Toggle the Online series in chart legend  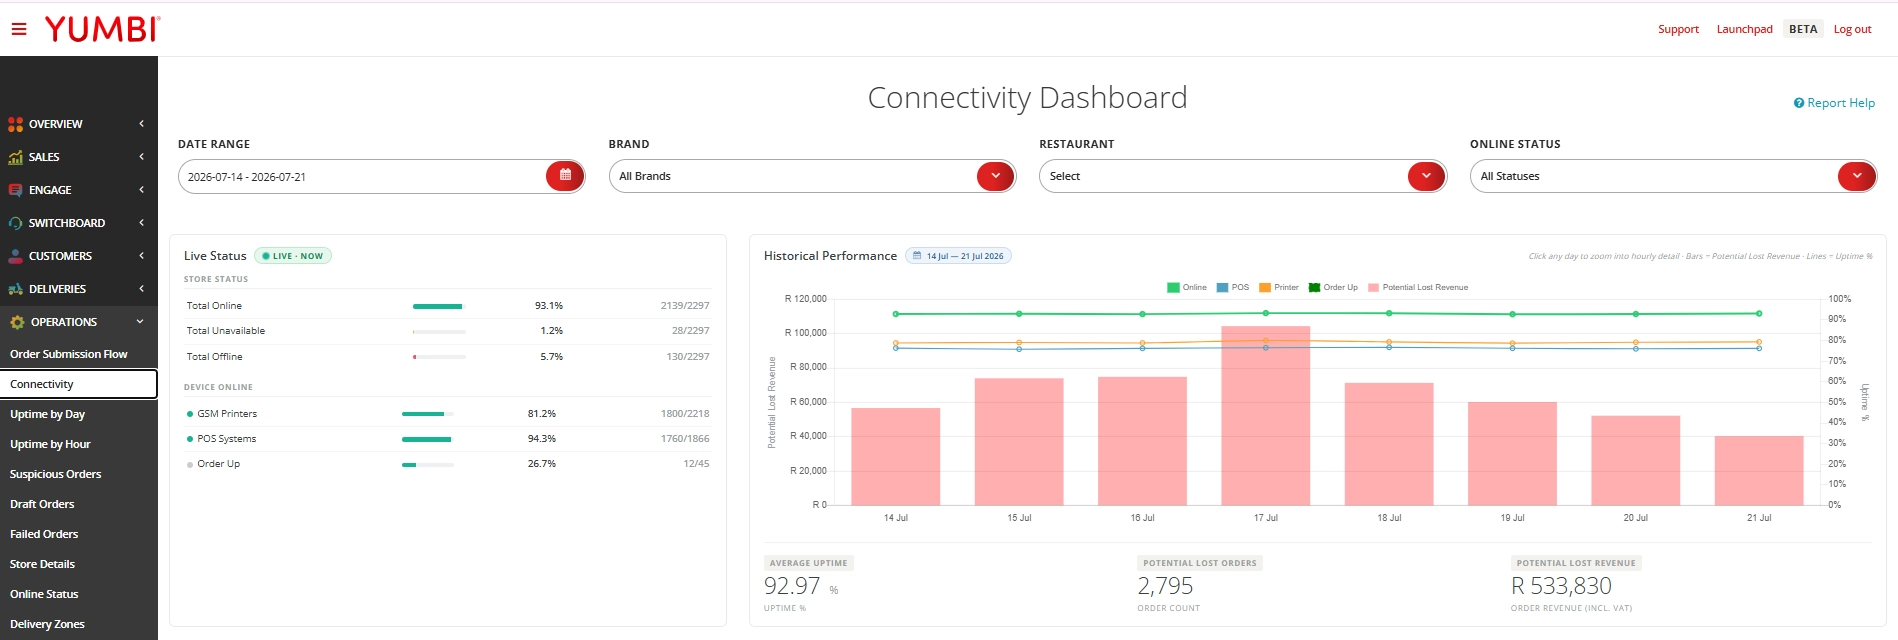(x=1187, y=287)
